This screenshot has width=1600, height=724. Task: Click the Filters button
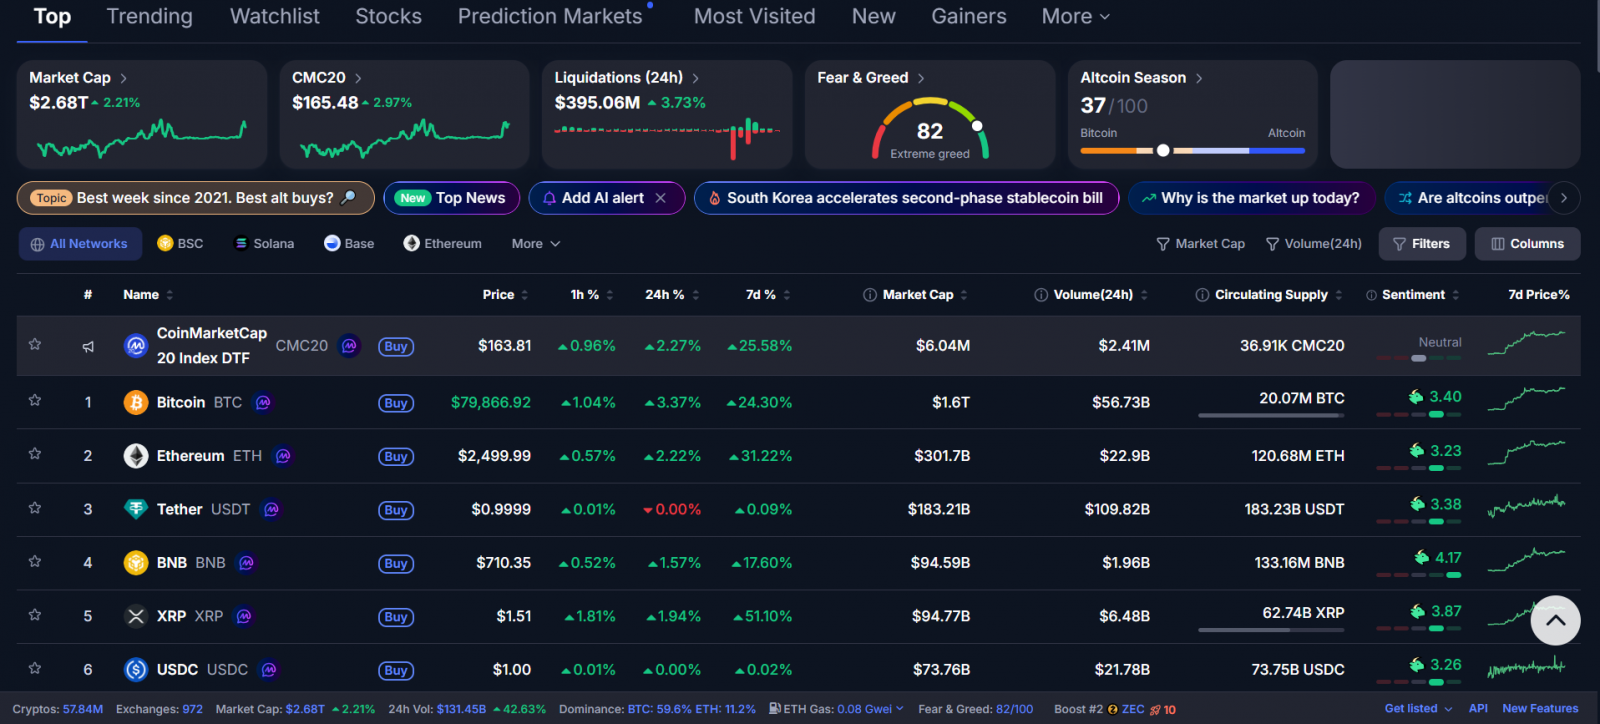click(x=1422, y=244)
